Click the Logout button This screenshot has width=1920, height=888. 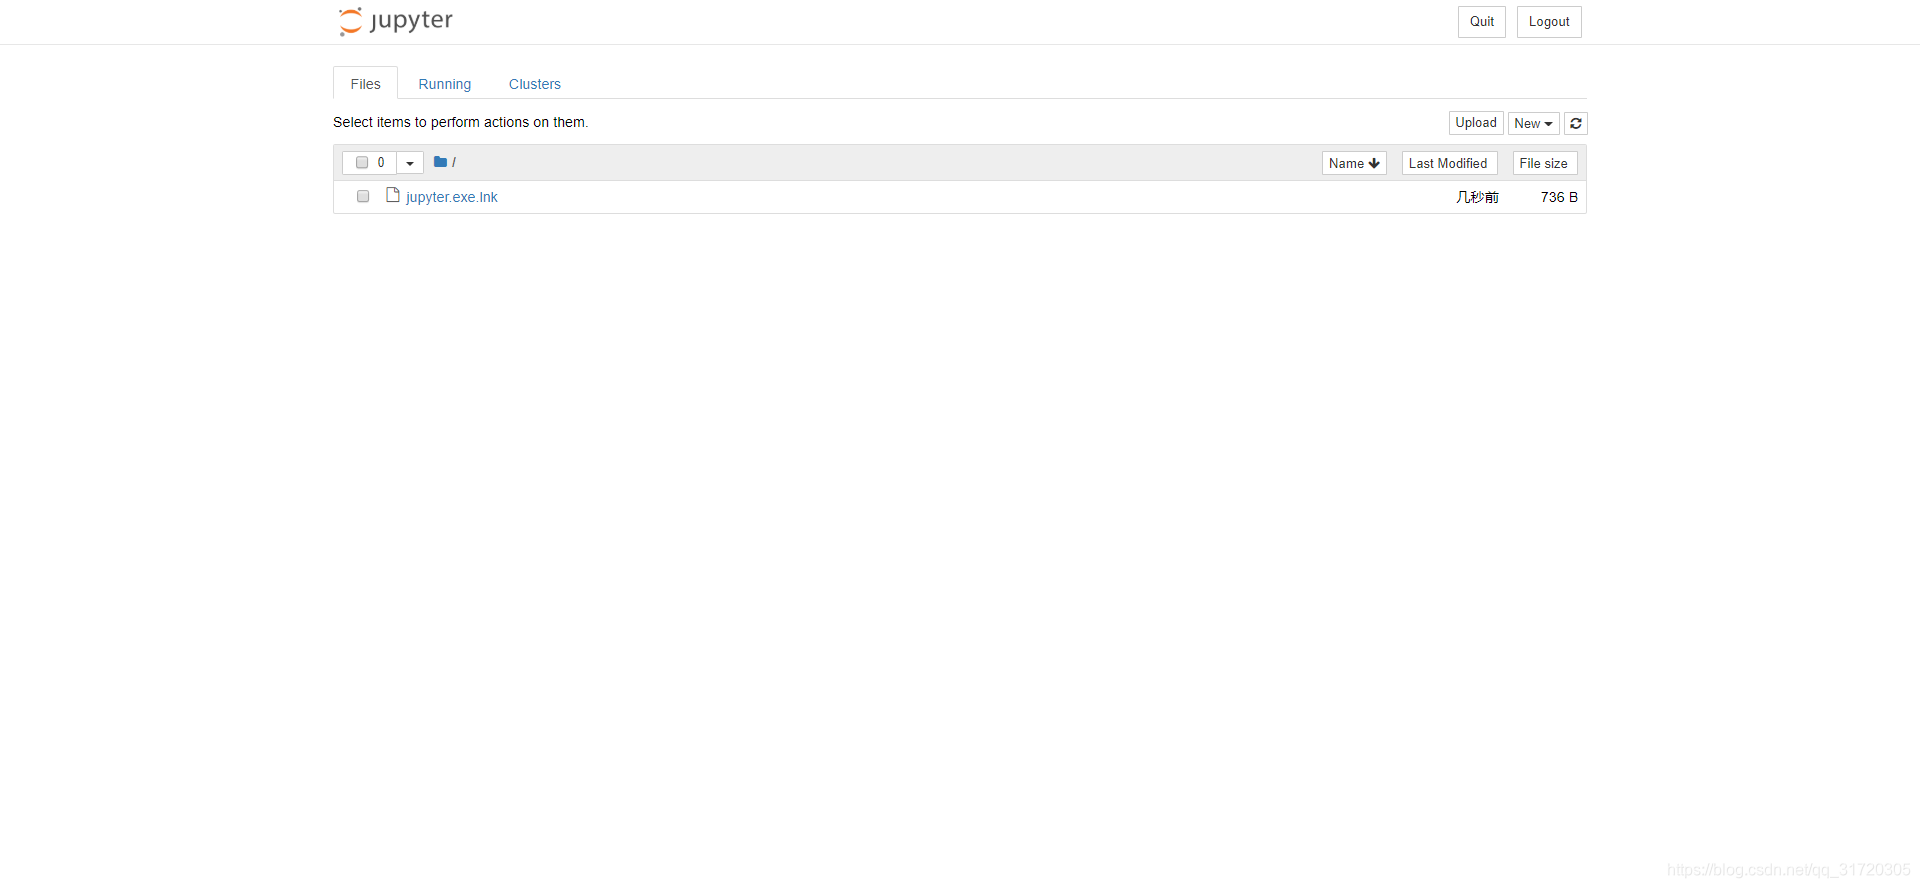pyautogui.click(x=1549, y=22)
